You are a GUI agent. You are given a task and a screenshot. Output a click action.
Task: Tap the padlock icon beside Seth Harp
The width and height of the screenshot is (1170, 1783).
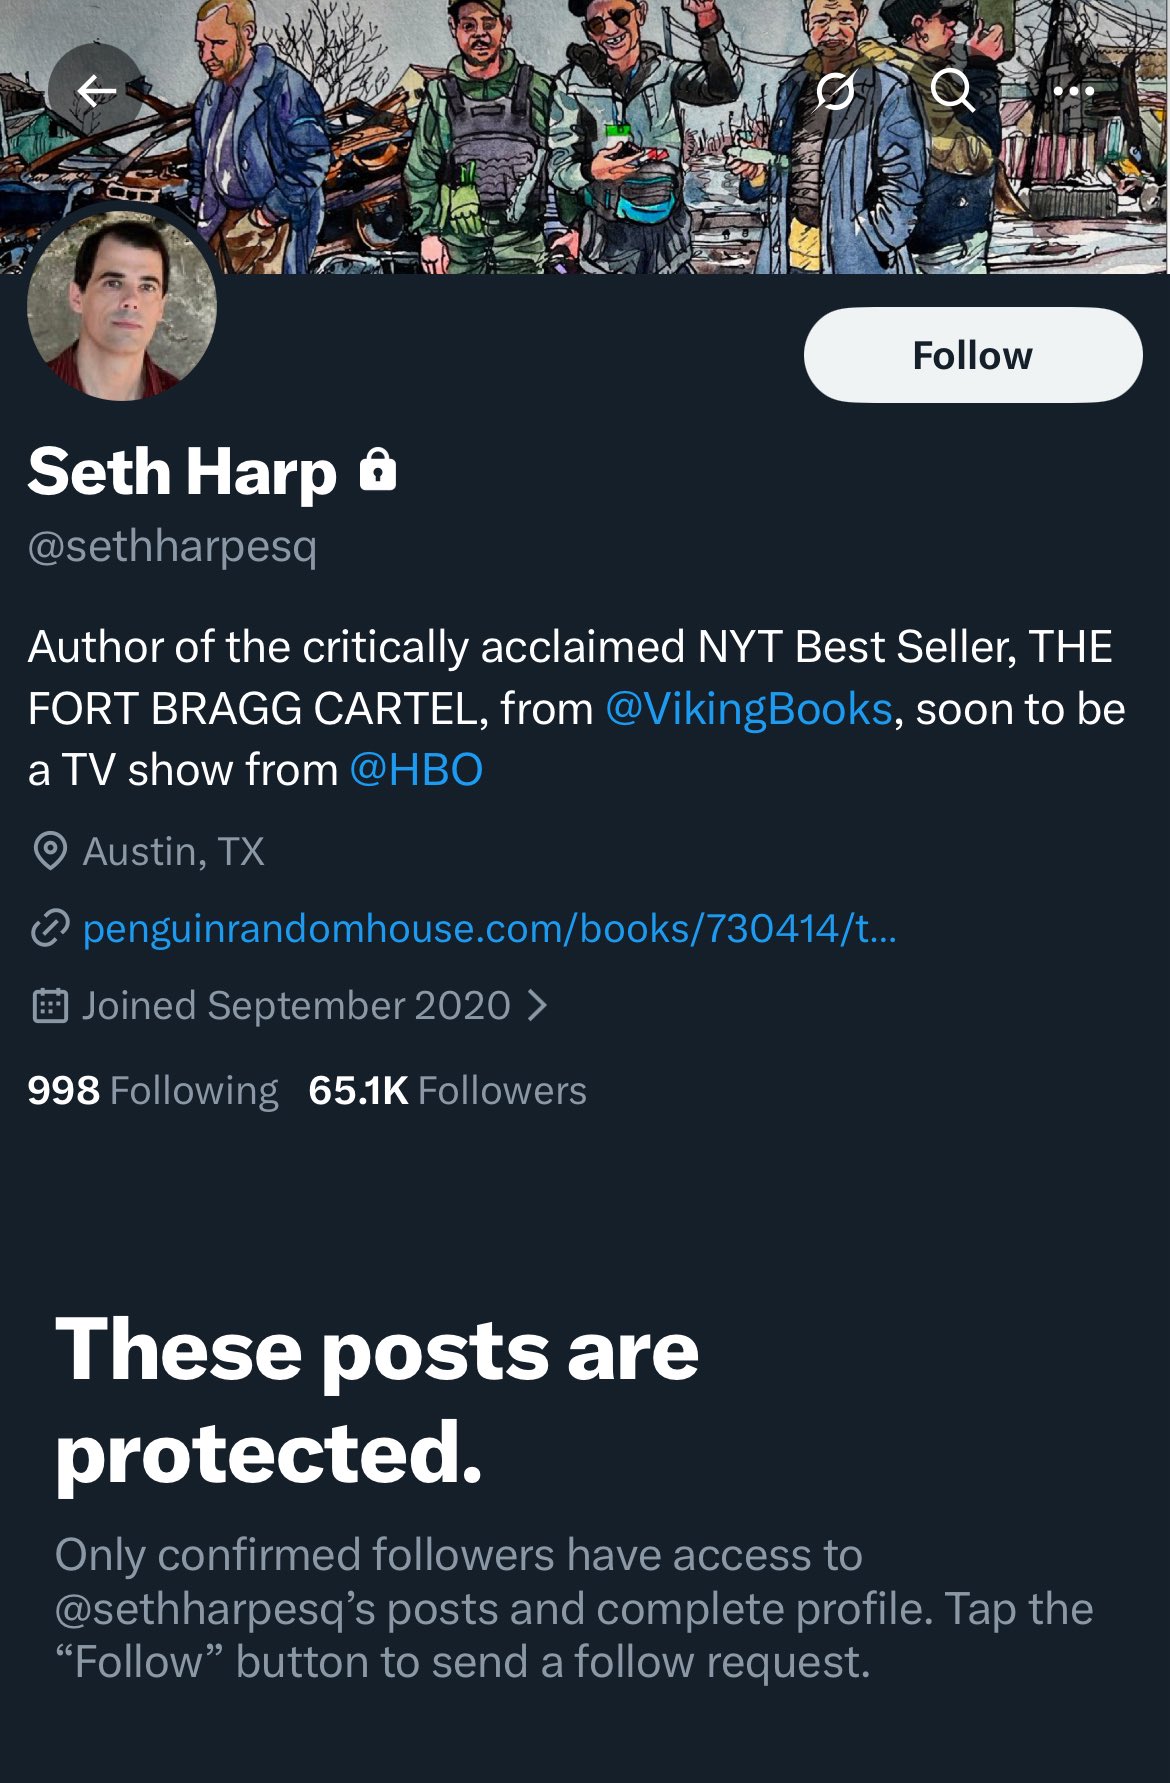pos(378,469)
